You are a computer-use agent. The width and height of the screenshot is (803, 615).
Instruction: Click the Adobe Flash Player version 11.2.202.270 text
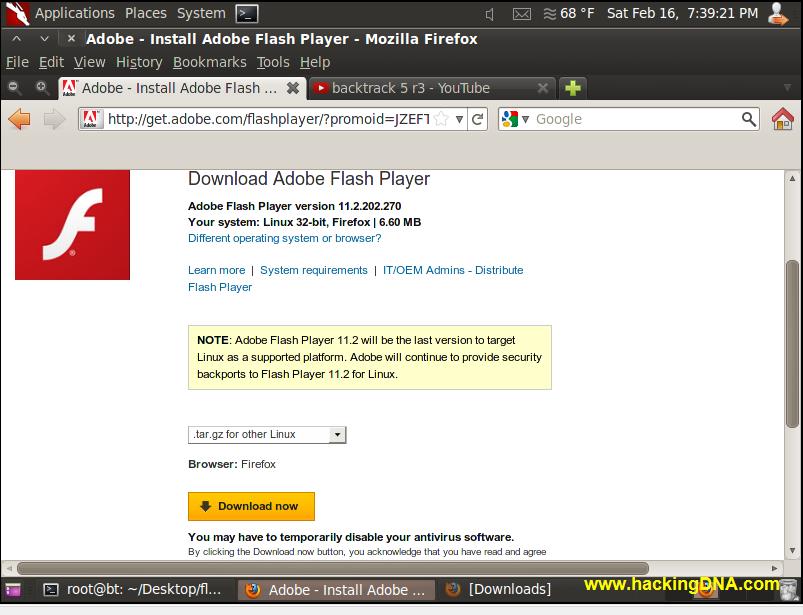click(294, 206)
